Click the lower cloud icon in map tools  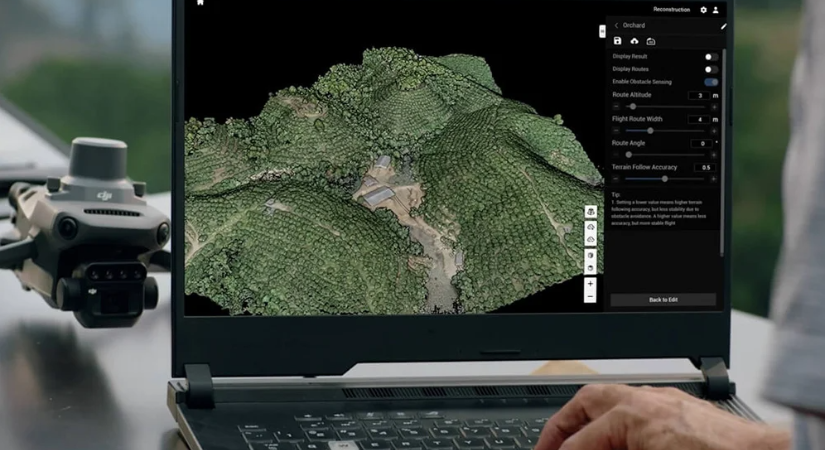[x=591, y=239]
